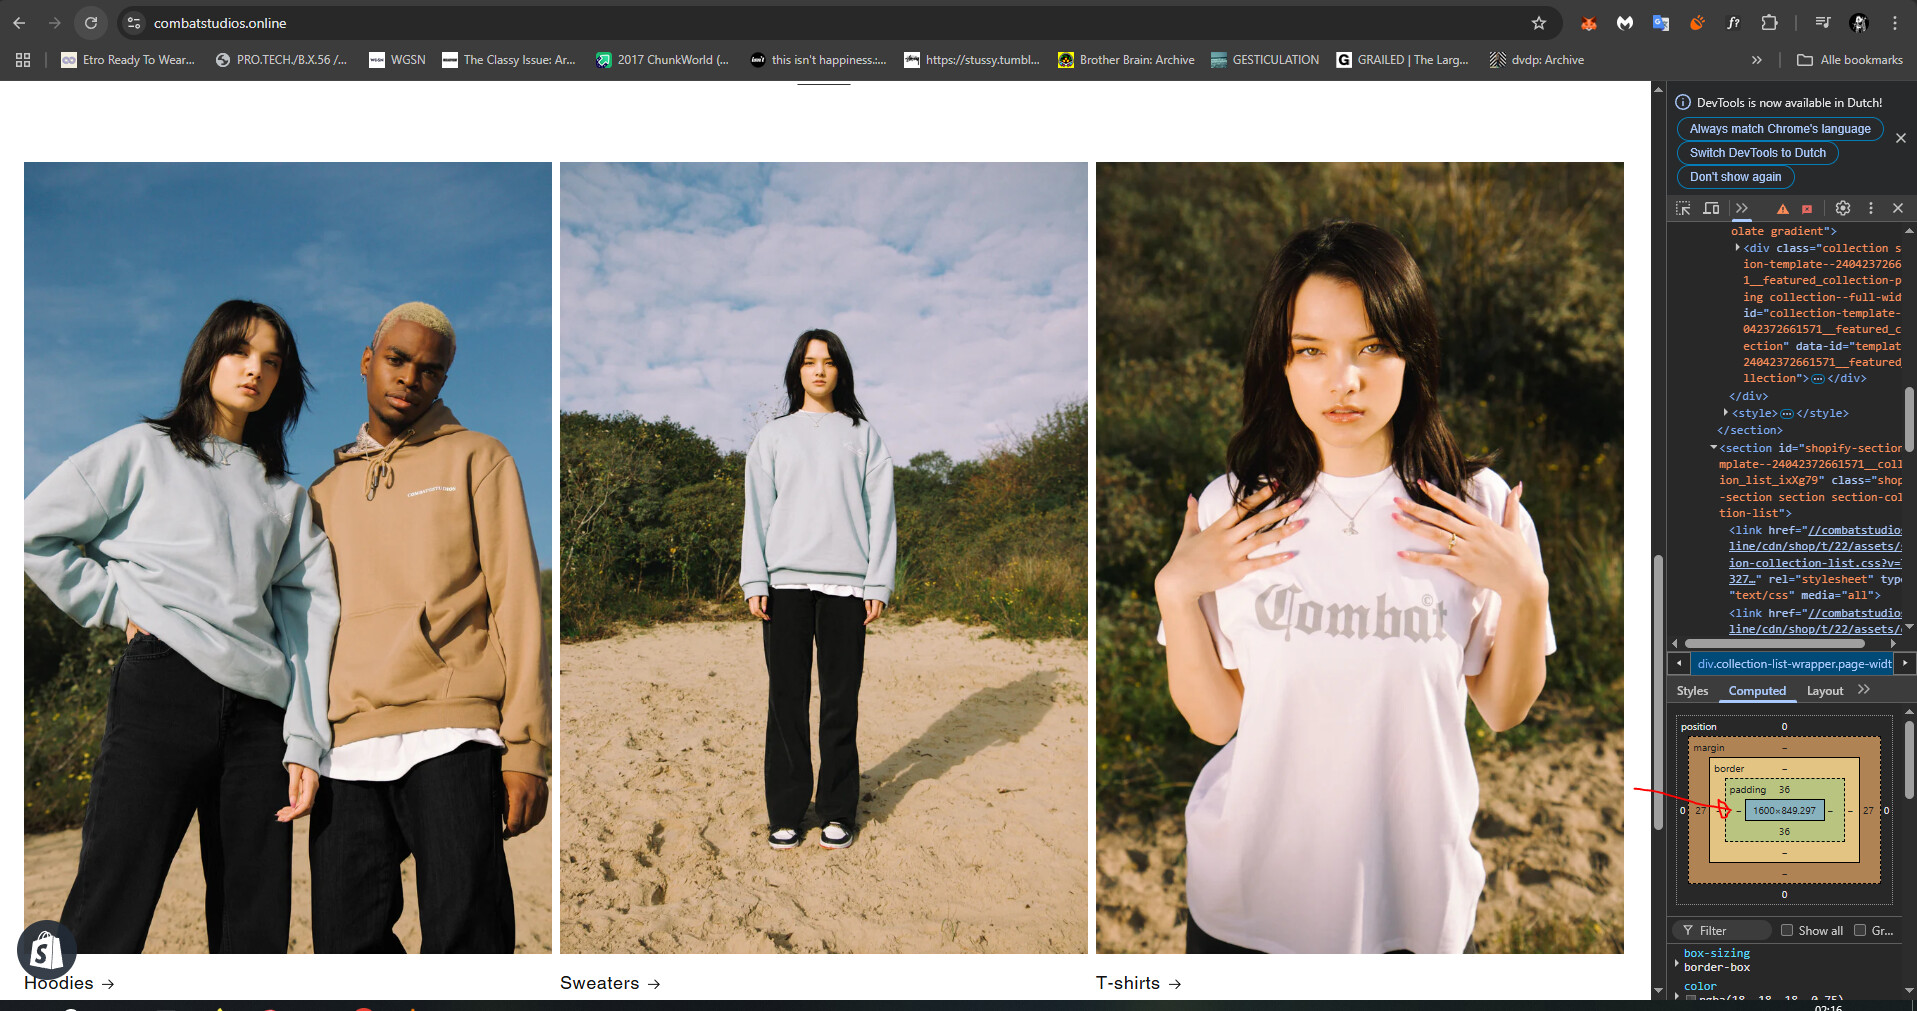
Task: Open the DevTools customize three-dot menu
Action: pos(1871,208)
